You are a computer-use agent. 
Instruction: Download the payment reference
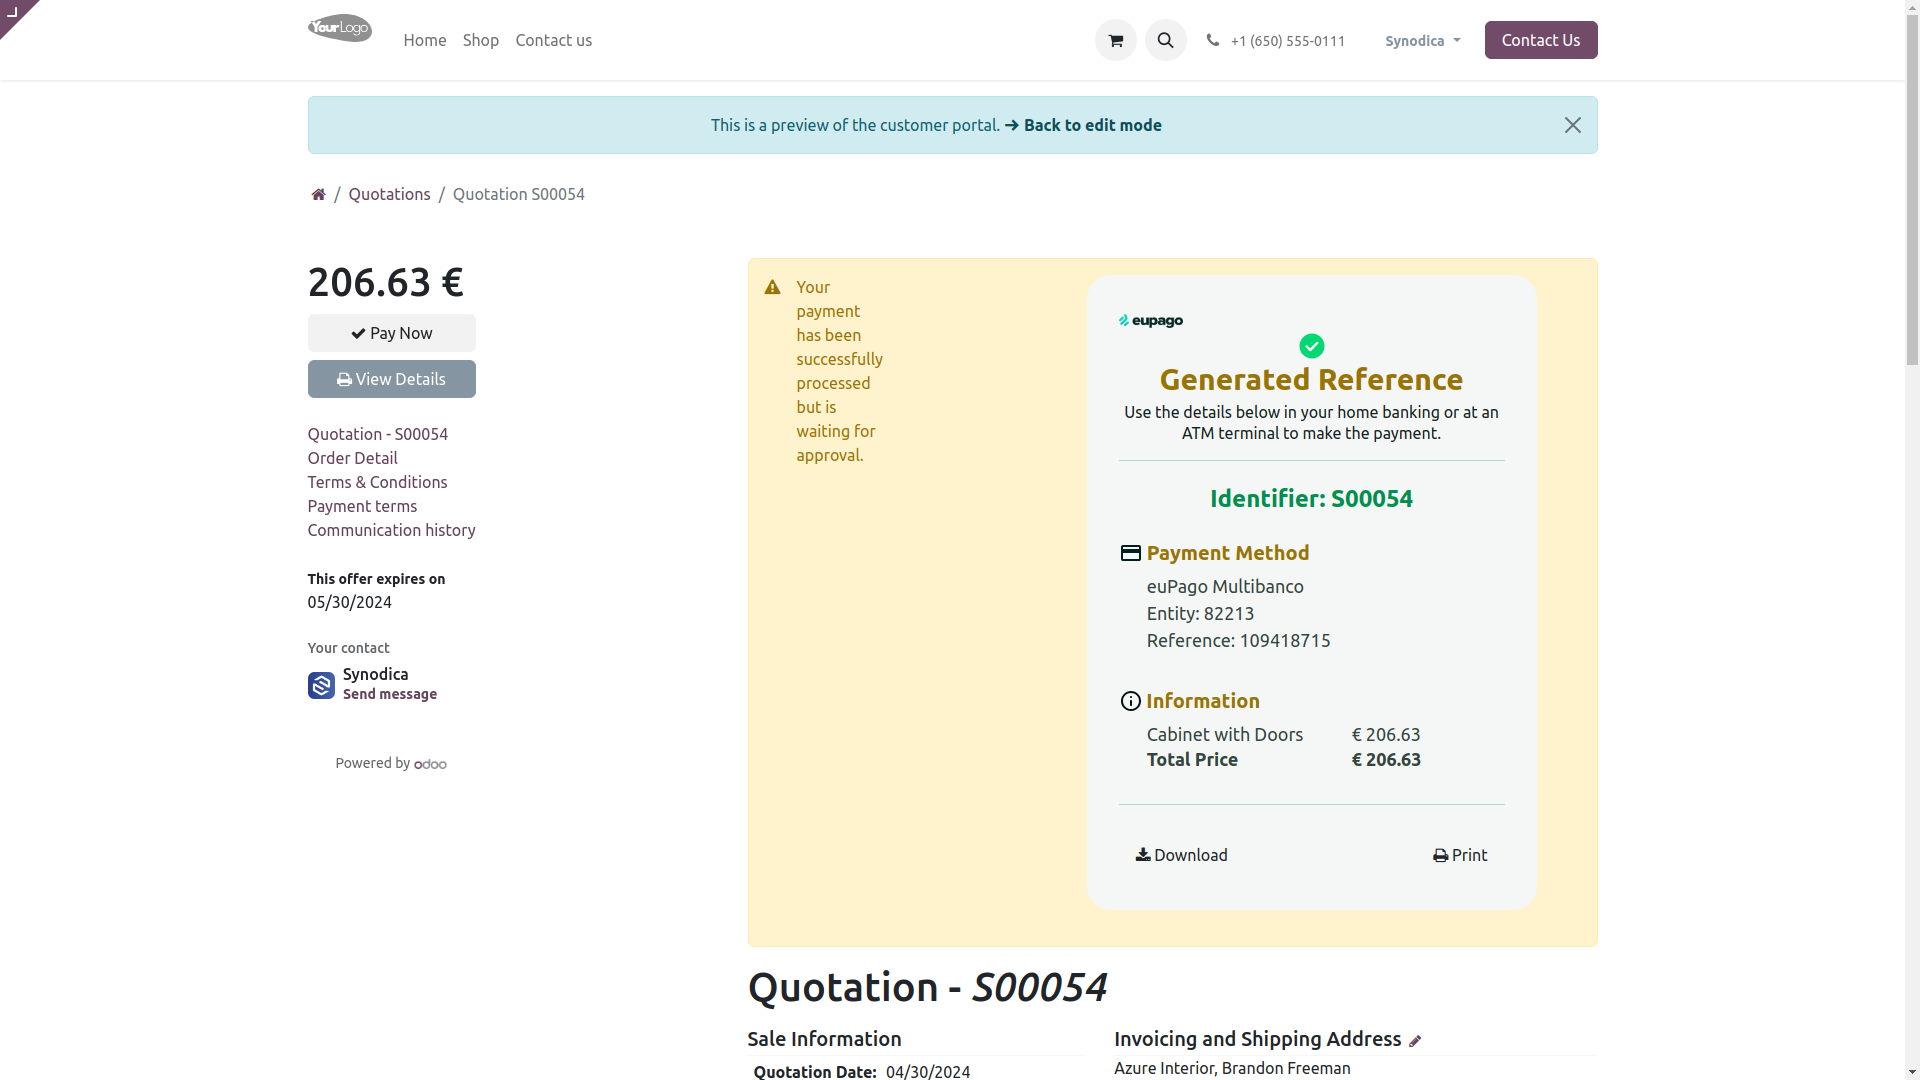pos(1181,855)
